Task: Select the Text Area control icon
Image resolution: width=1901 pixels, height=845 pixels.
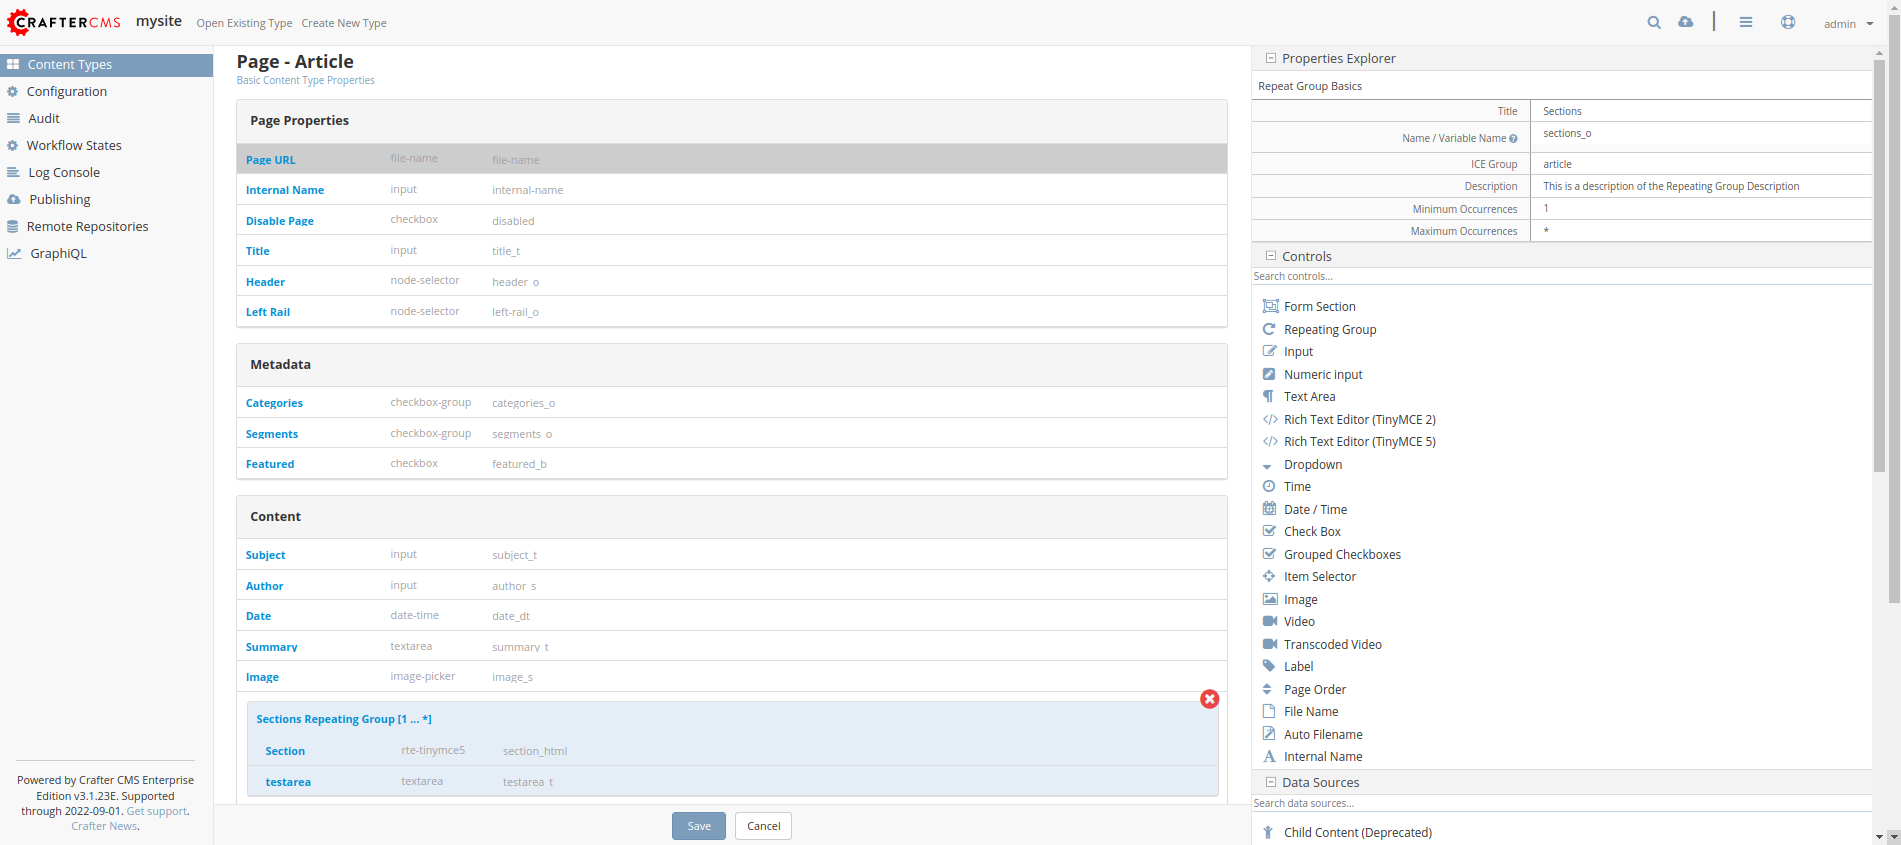Action: tap(1268, 396)
